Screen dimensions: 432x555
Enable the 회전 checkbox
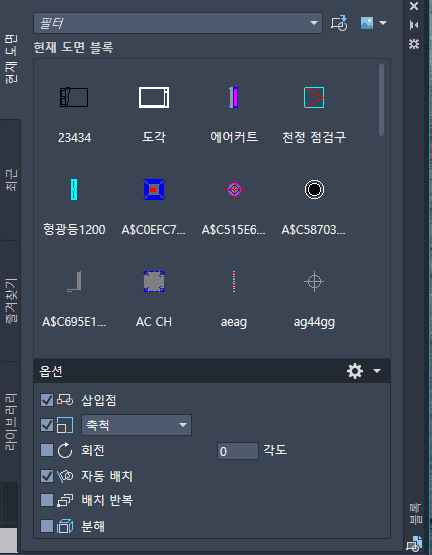pos(47,451)
